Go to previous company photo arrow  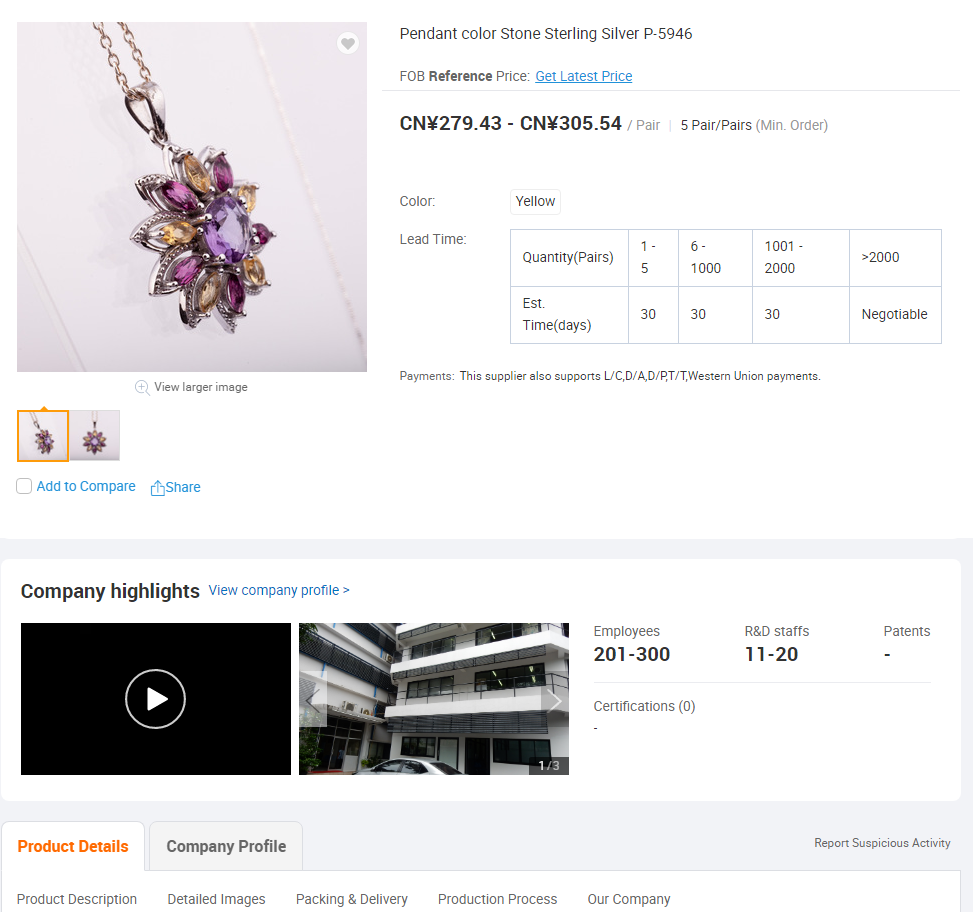[313, 700]
